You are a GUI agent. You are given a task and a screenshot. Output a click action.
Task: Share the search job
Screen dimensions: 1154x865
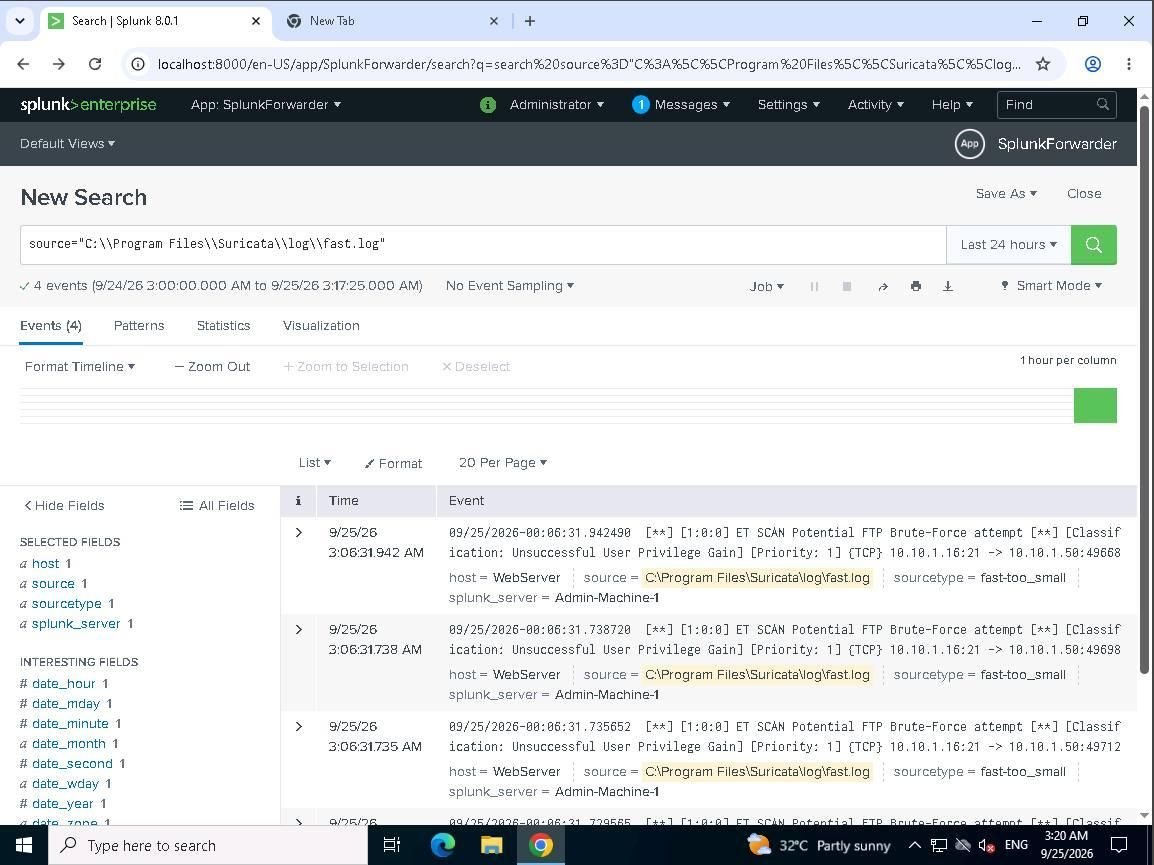click(x=882, y=286)
